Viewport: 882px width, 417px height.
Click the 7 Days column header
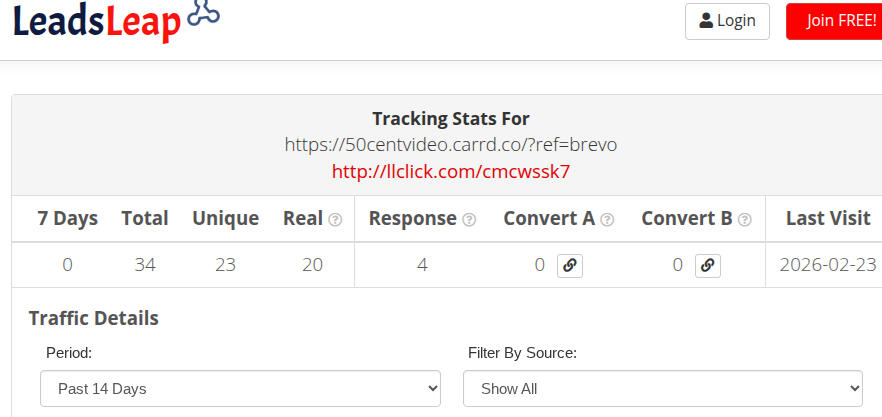(x=68, y=218)
